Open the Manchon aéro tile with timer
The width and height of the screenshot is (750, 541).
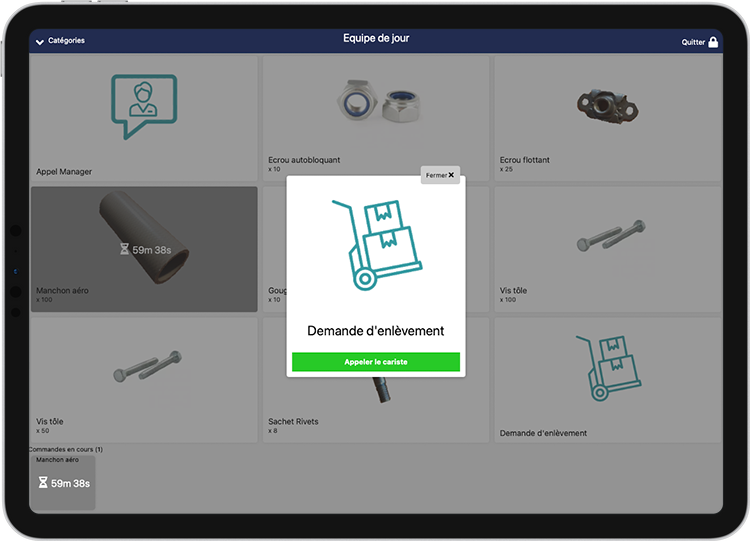click(x=144, y=249)
